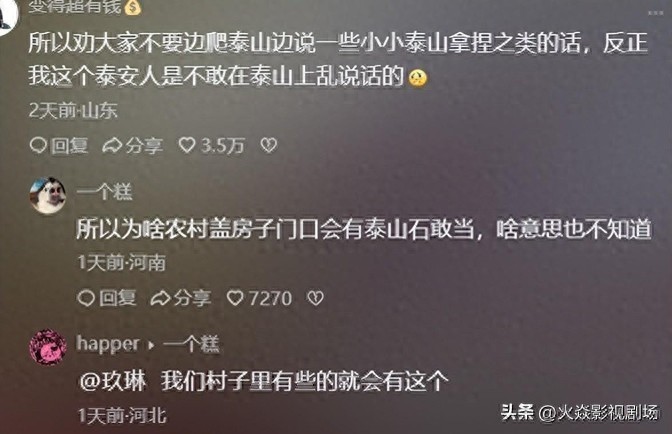672x434 pixels.
Task: Open happer's avatar profile picture
Action: [x=48, y=347]
